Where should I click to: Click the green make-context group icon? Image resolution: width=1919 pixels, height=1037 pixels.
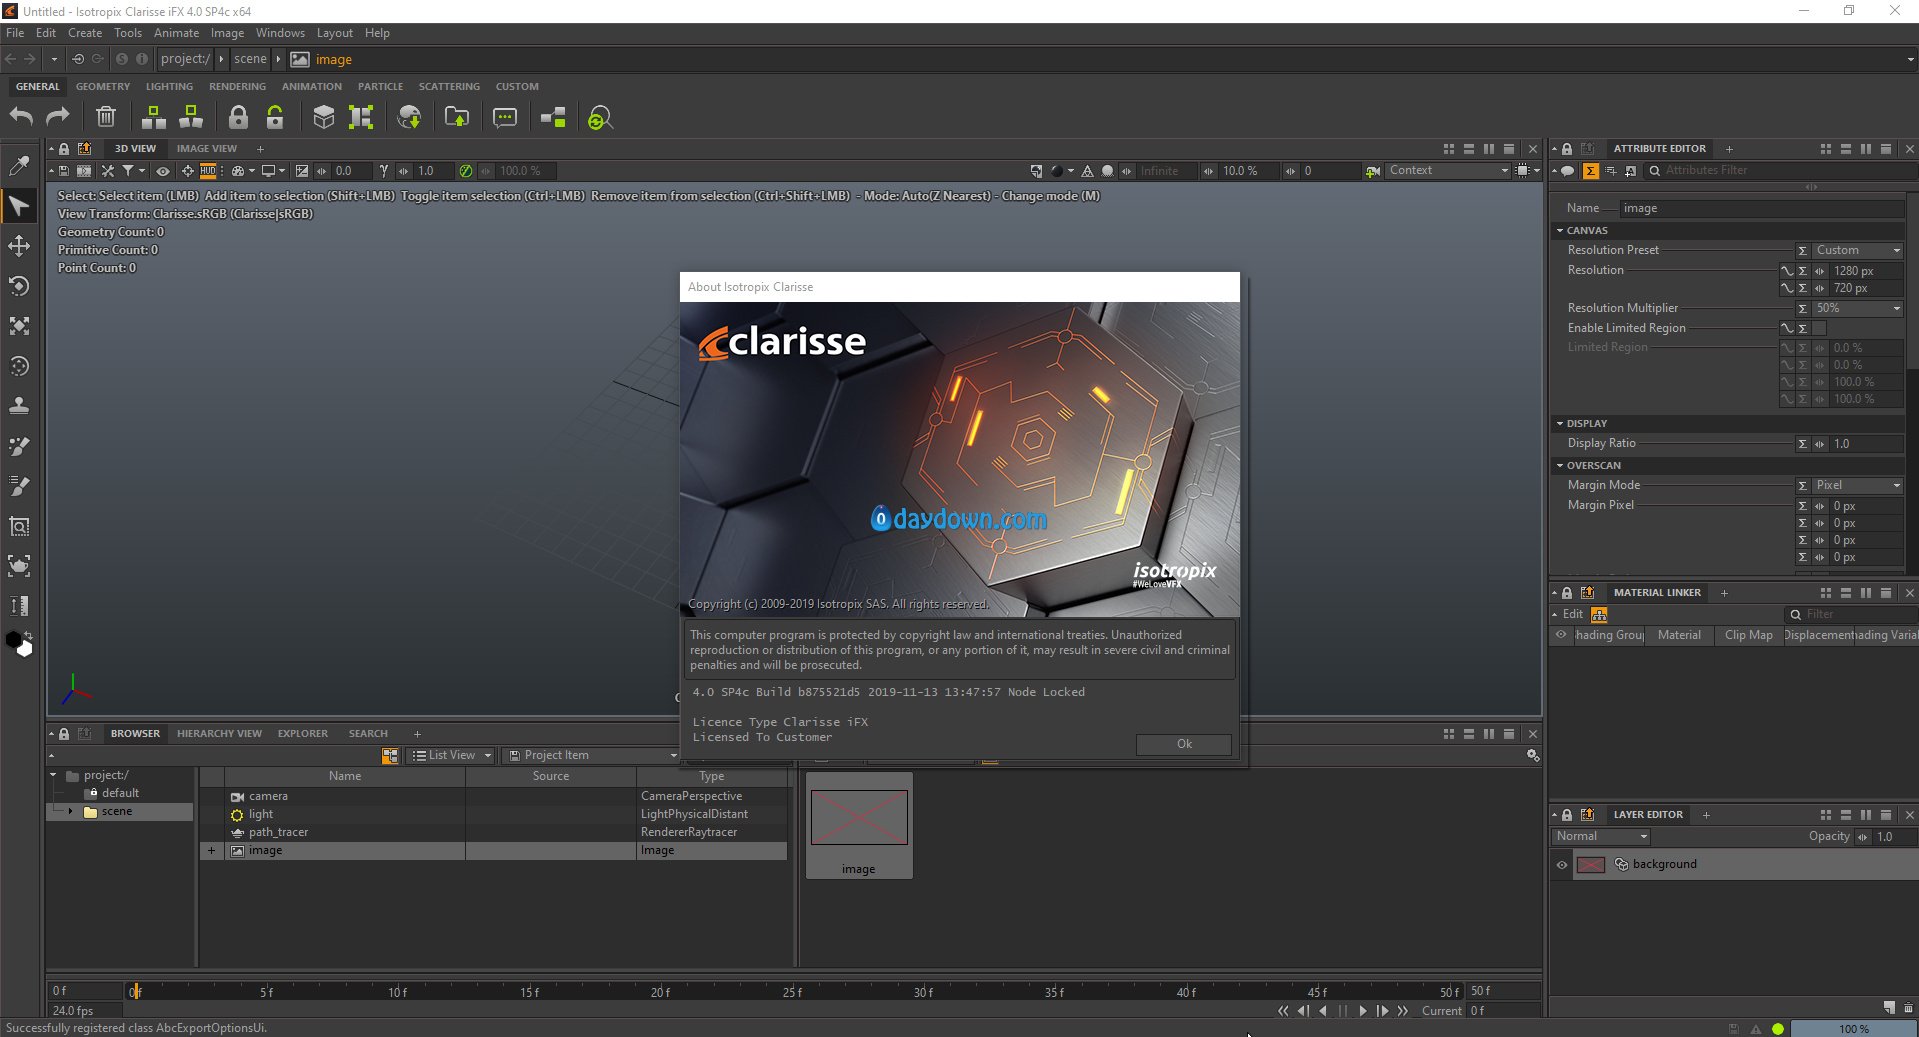pyautogui.click(x=154, y=117)
